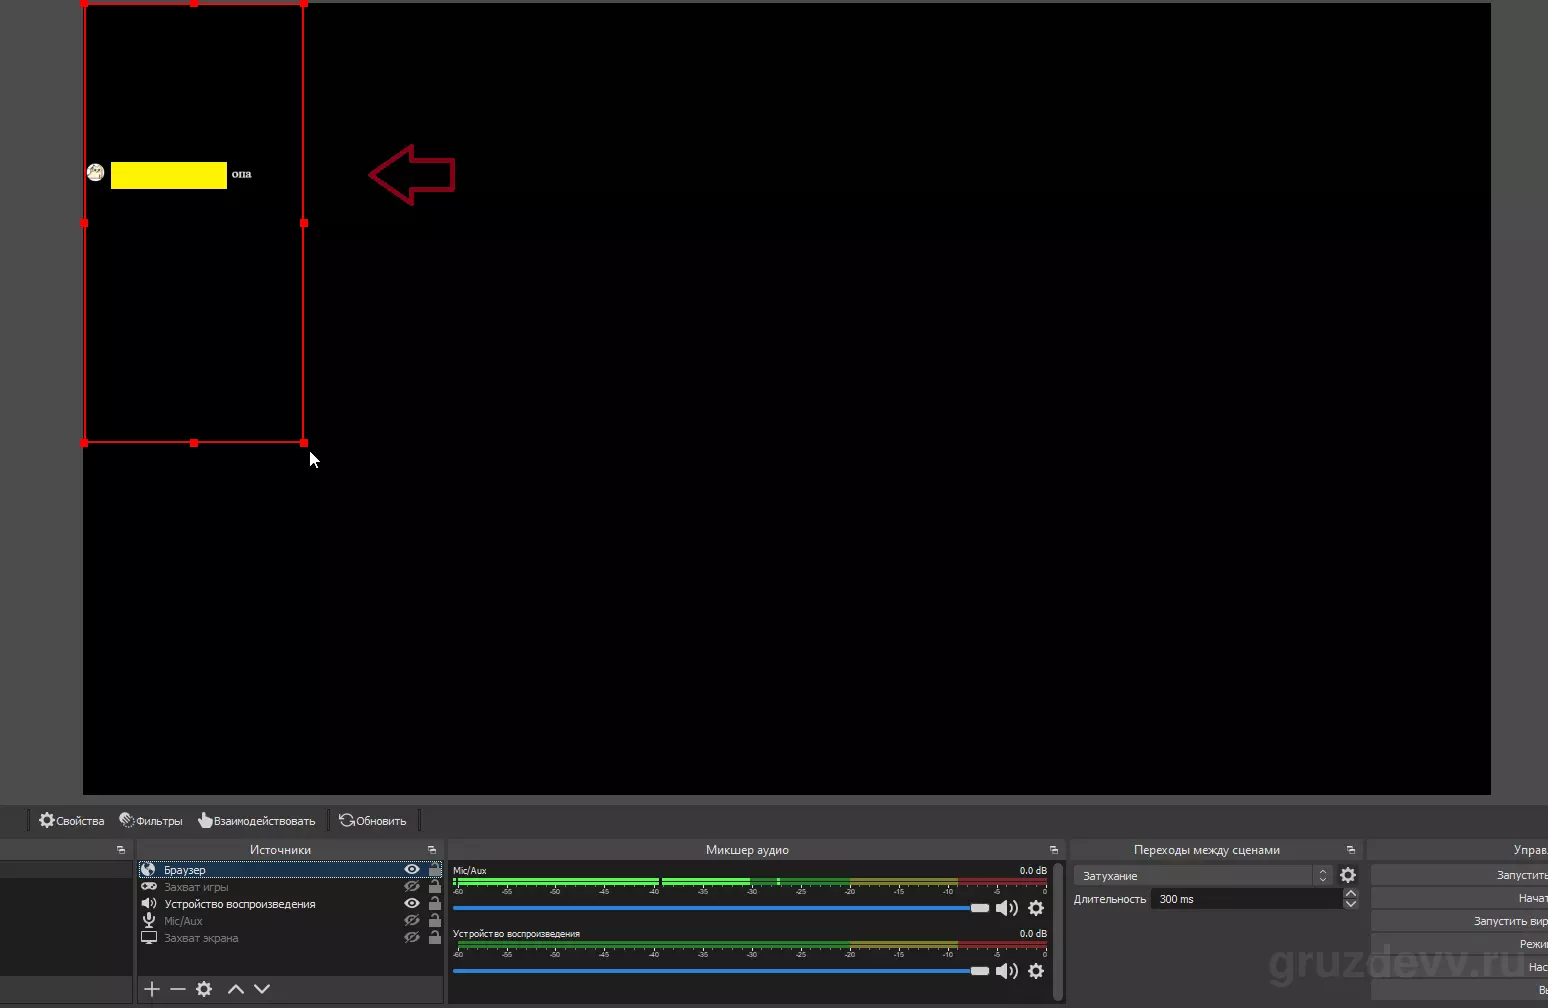Open the Затухание transition dropdown
This screenshot has width=1548, height=1008.
[1203, 875]
